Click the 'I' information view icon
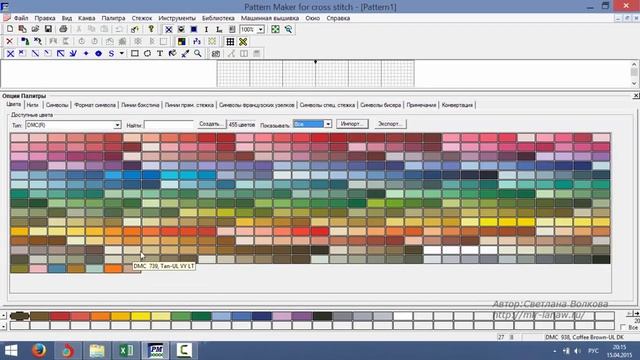The height and width of the screenshot is (360, 640). [206, 29]
